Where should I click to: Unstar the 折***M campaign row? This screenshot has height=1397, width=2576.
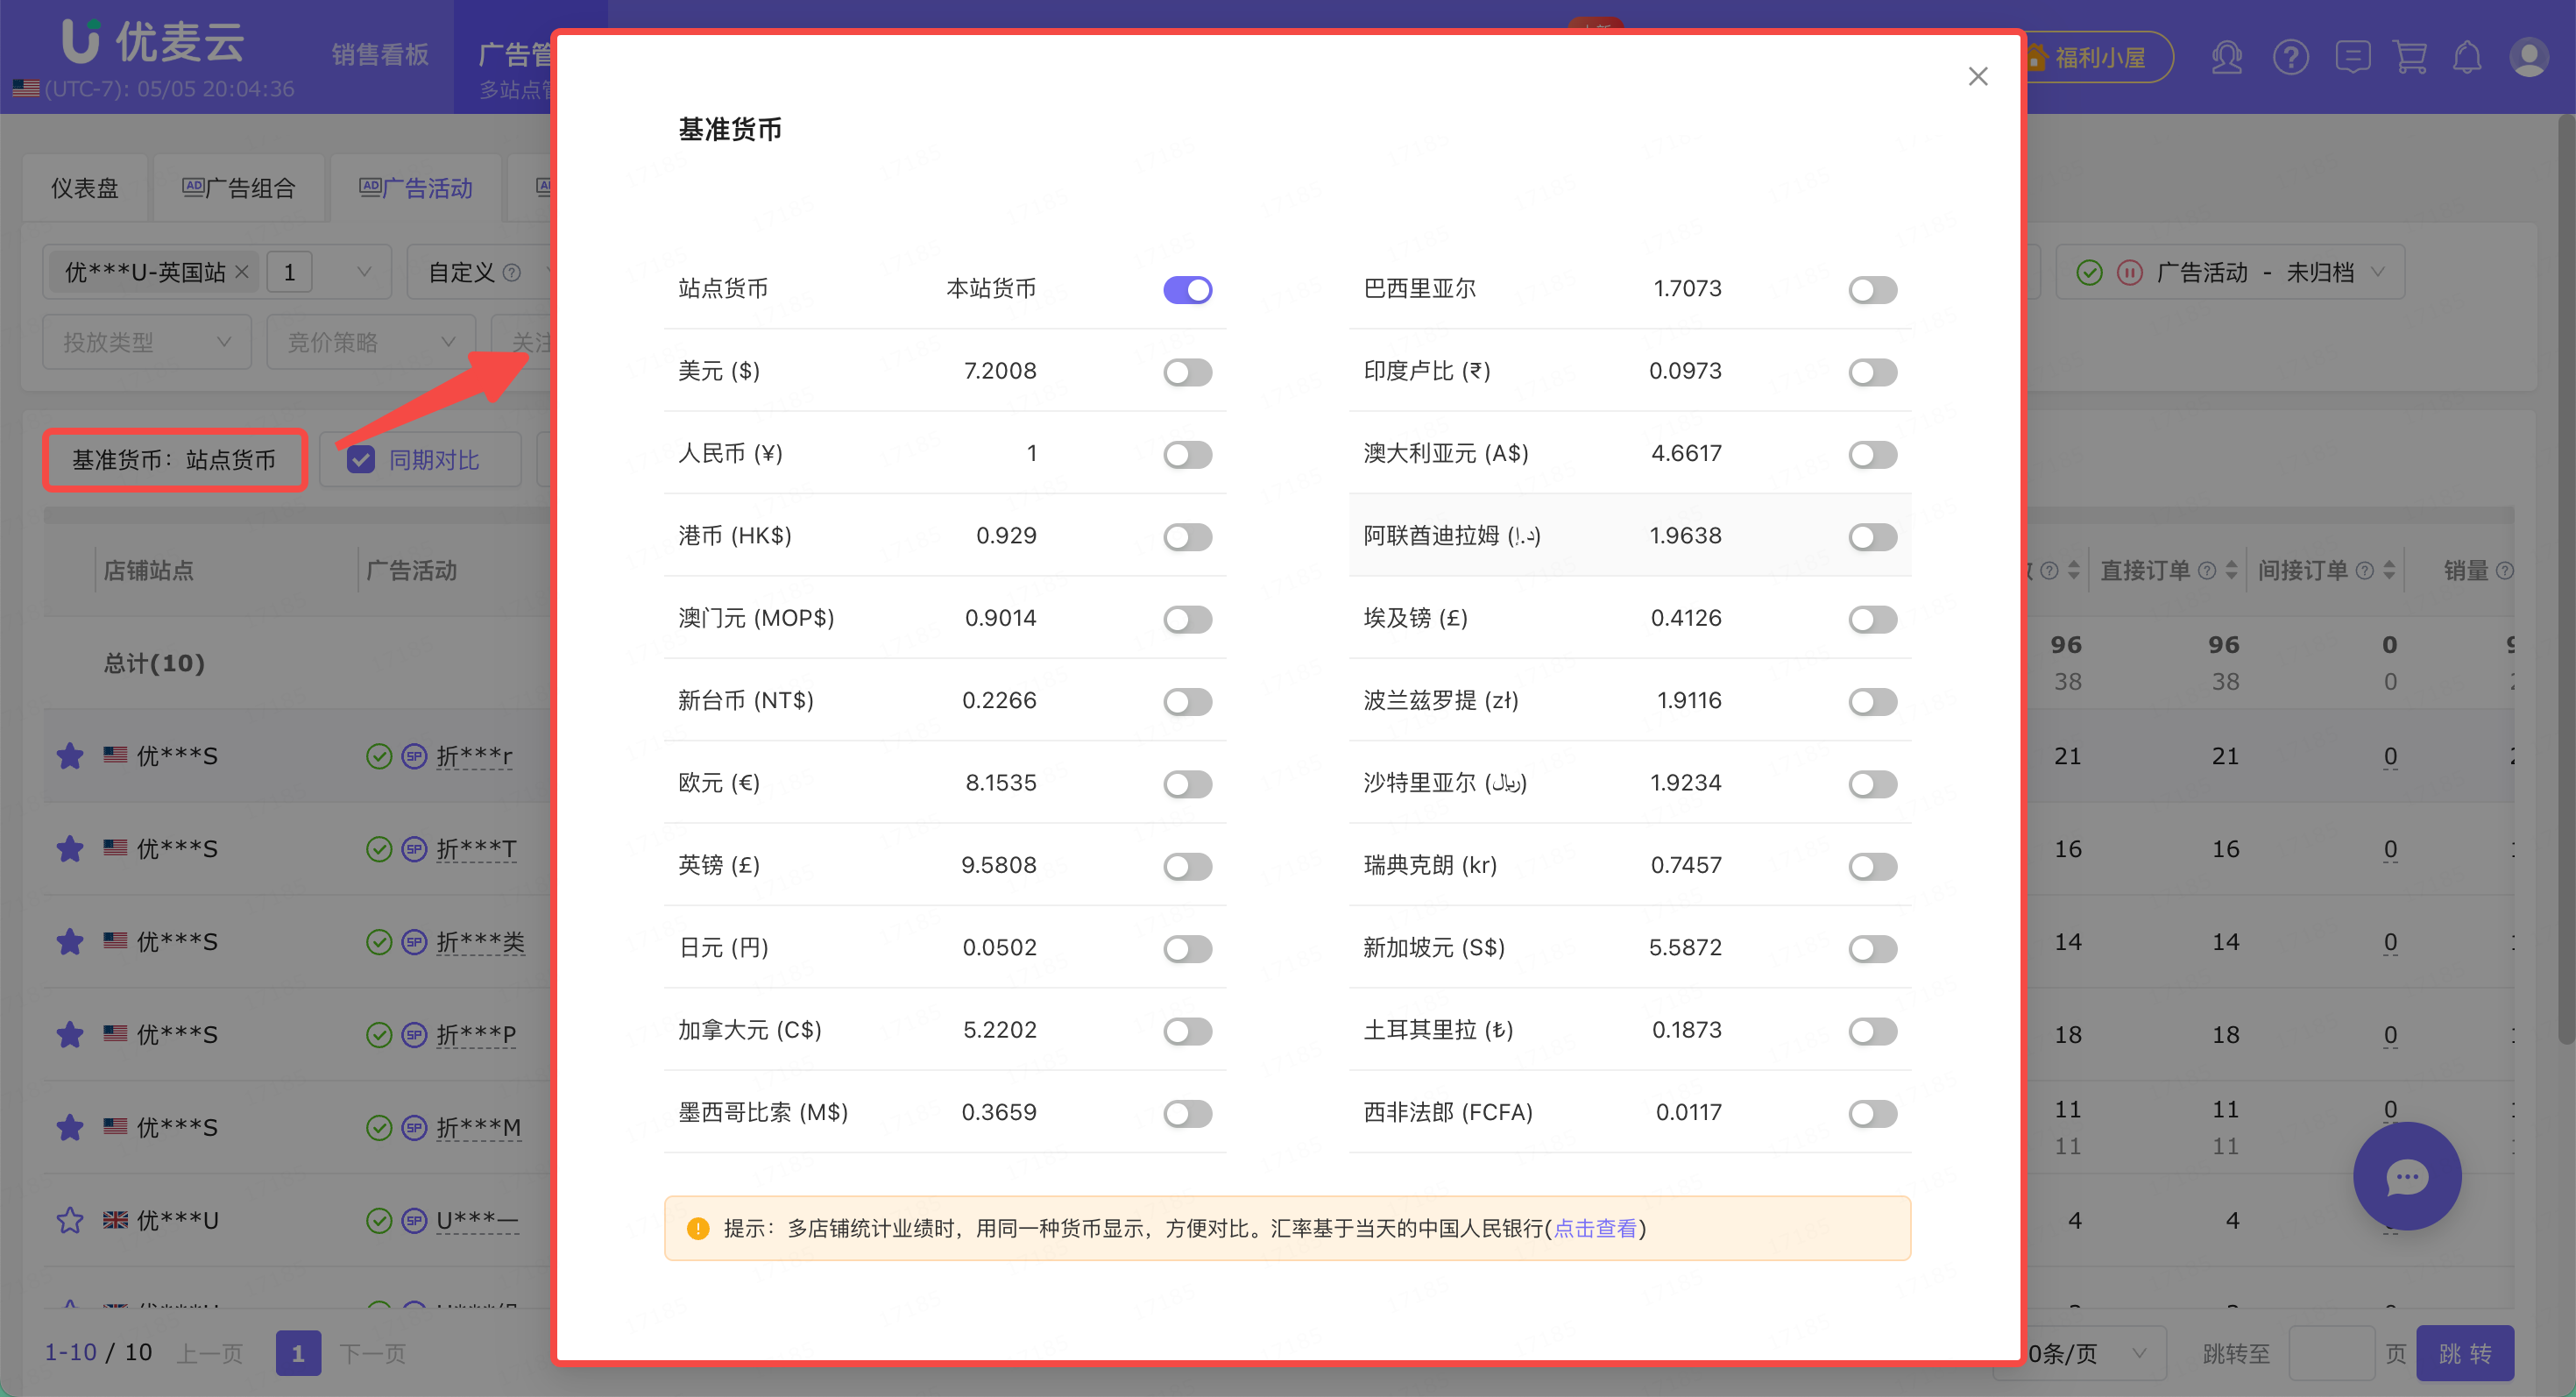70,1127
